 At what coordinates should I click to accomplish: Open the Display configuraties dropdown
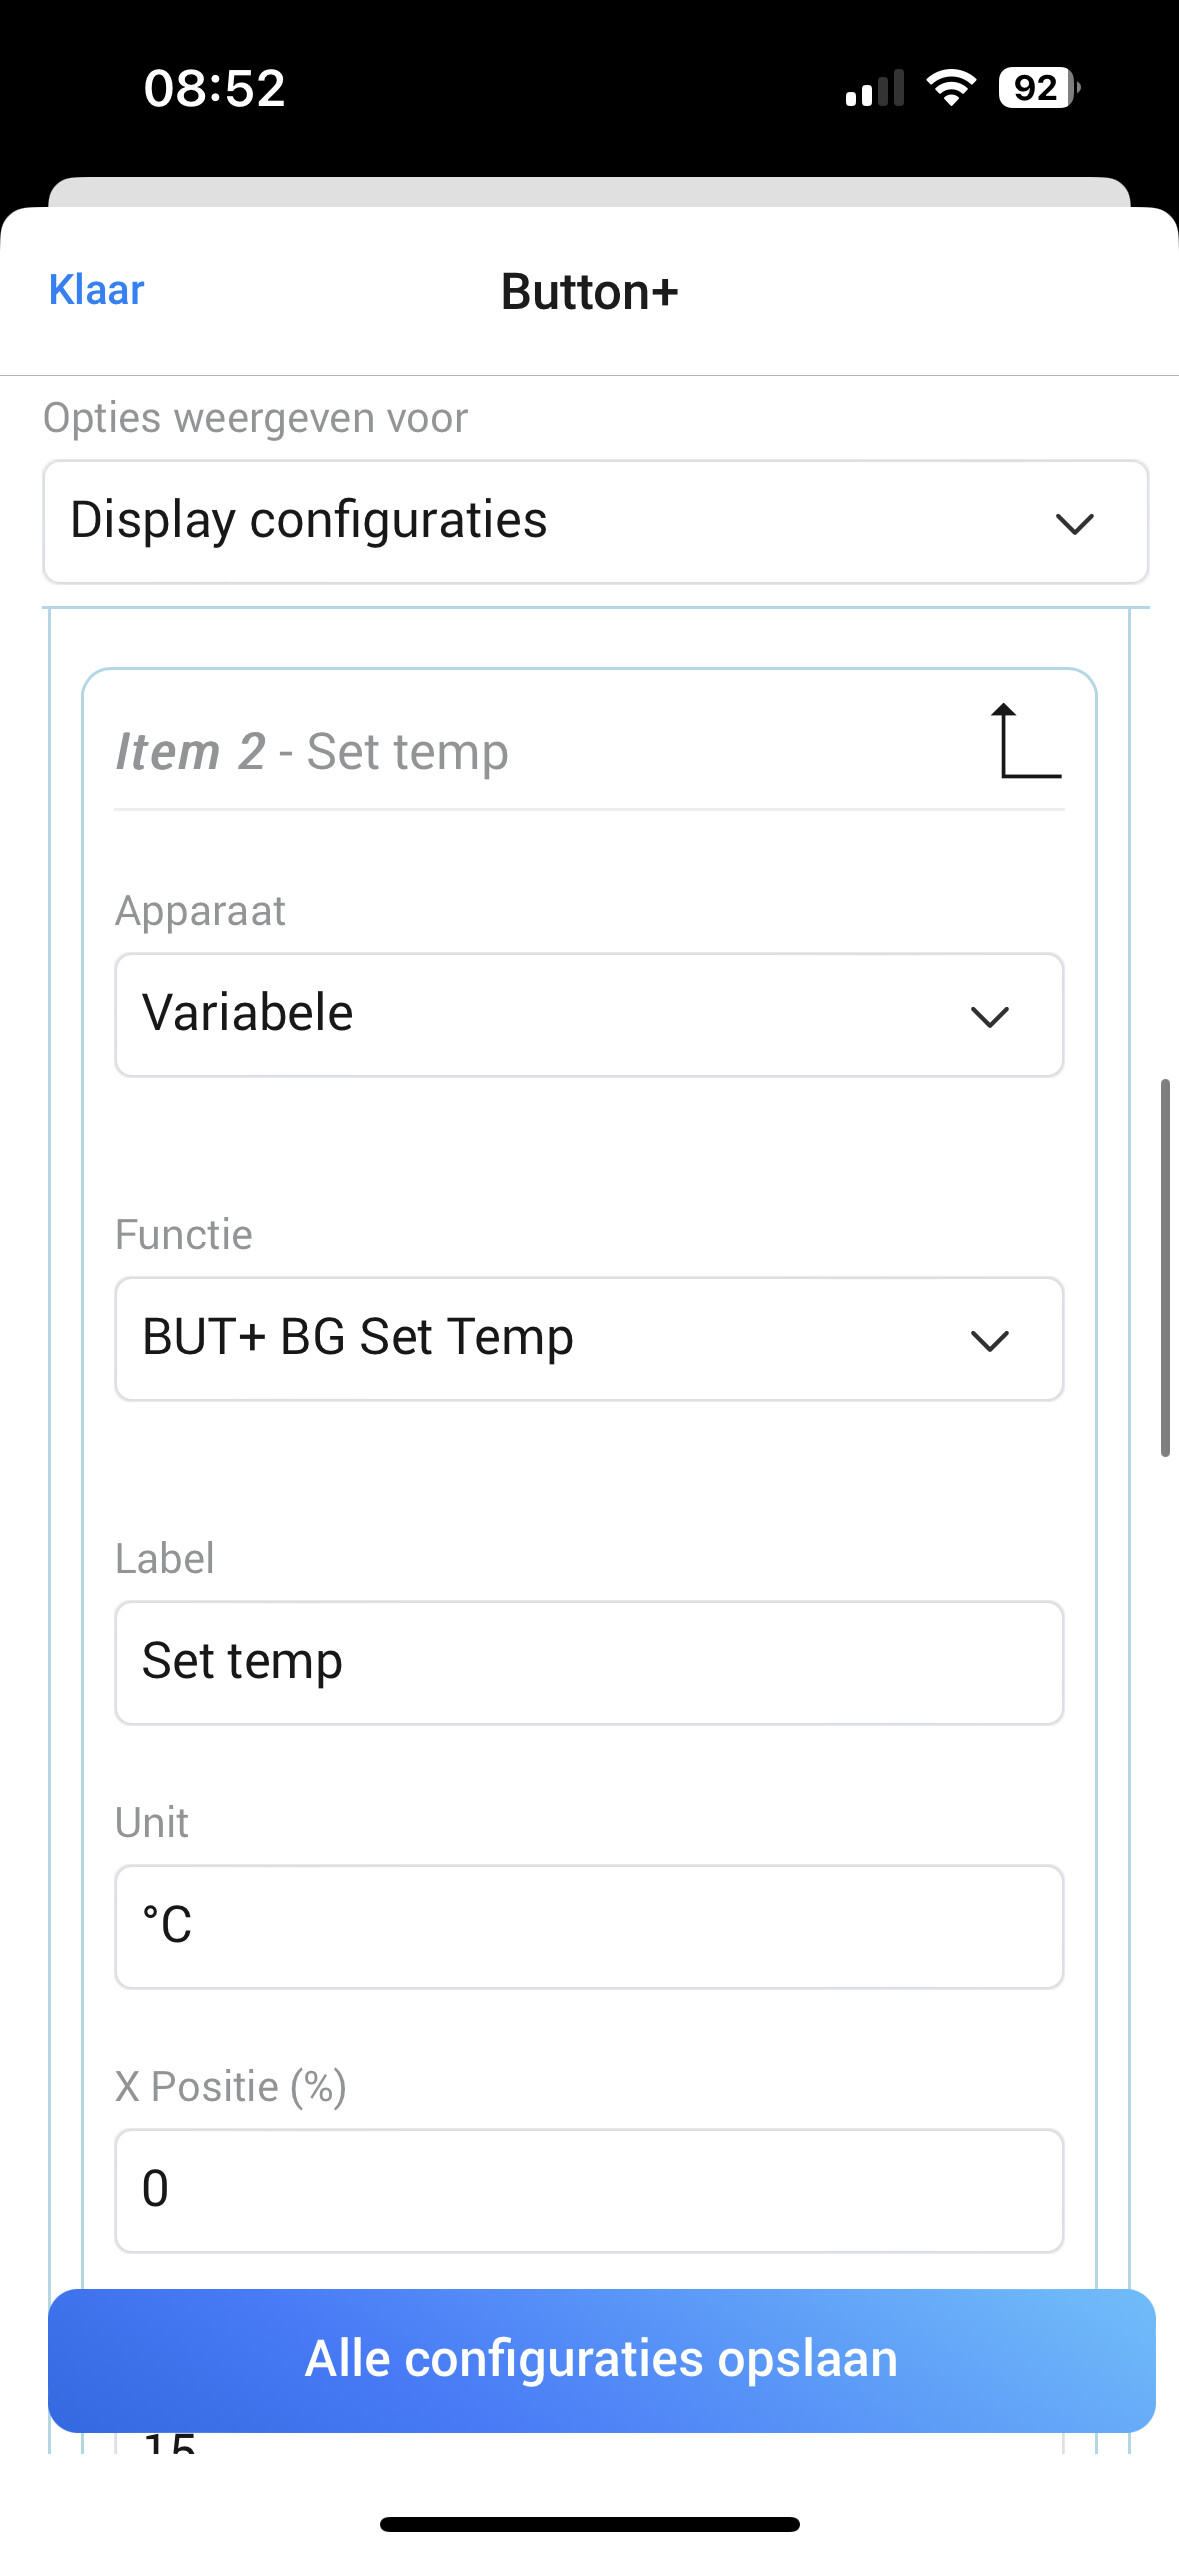(x=595, y=522)
